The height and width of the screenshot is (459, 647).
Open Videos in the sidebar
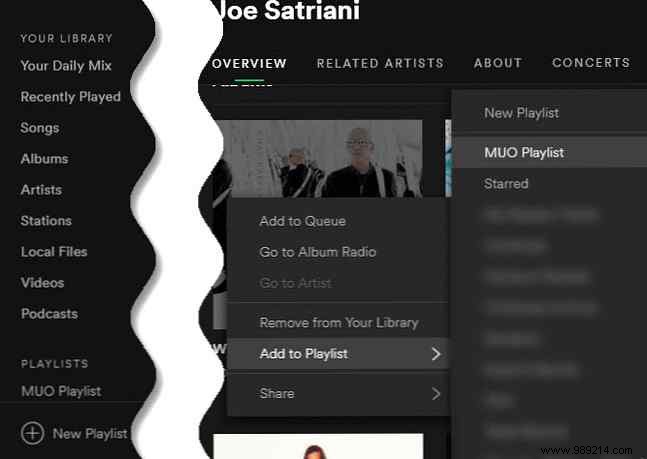tap(43, 283)
